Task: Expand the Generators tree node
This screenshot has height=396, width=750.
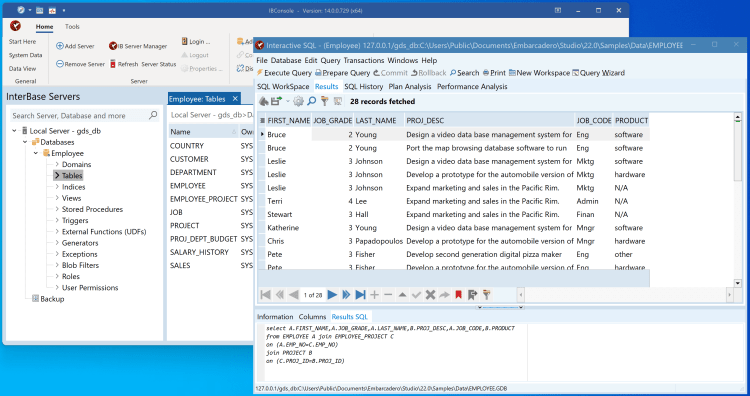Action: tap(57, 243)
